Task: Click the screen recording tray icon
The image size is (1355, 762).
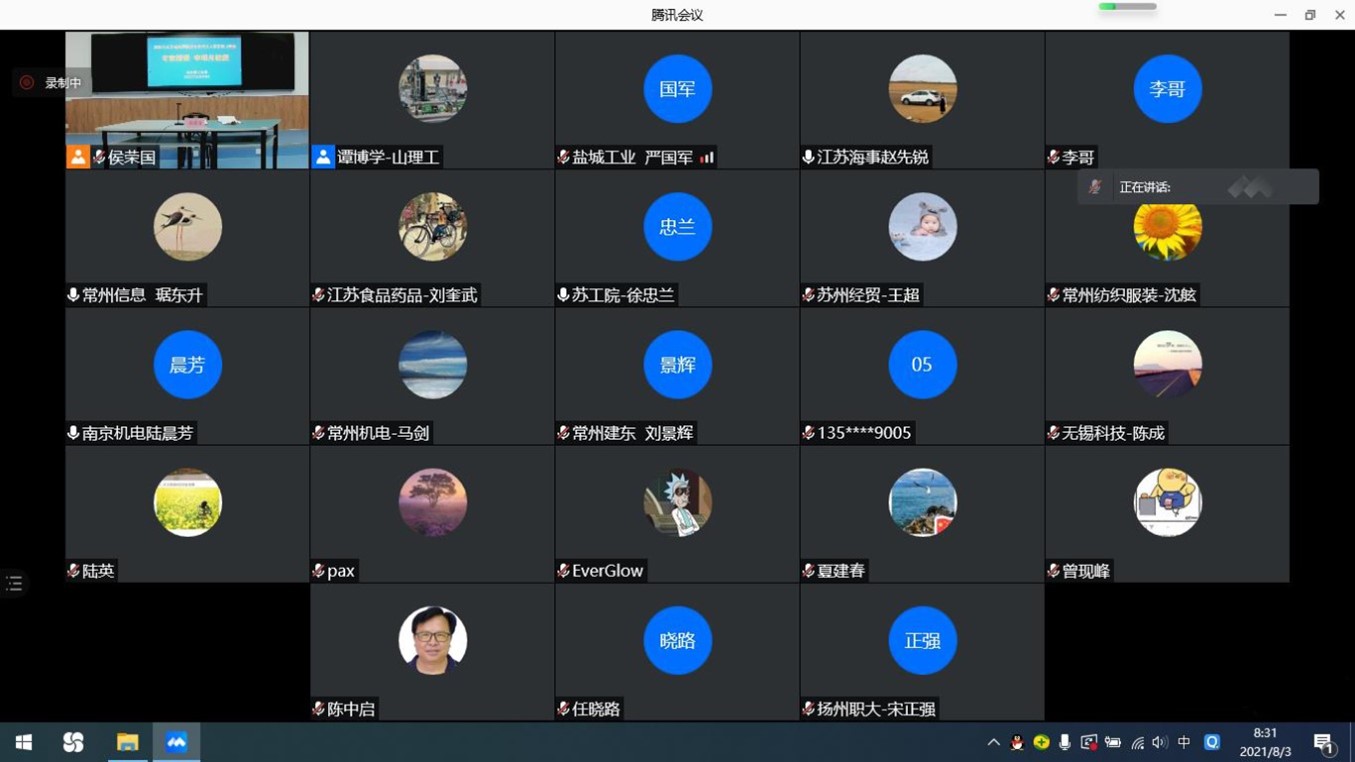Action: coord(1089,743)
